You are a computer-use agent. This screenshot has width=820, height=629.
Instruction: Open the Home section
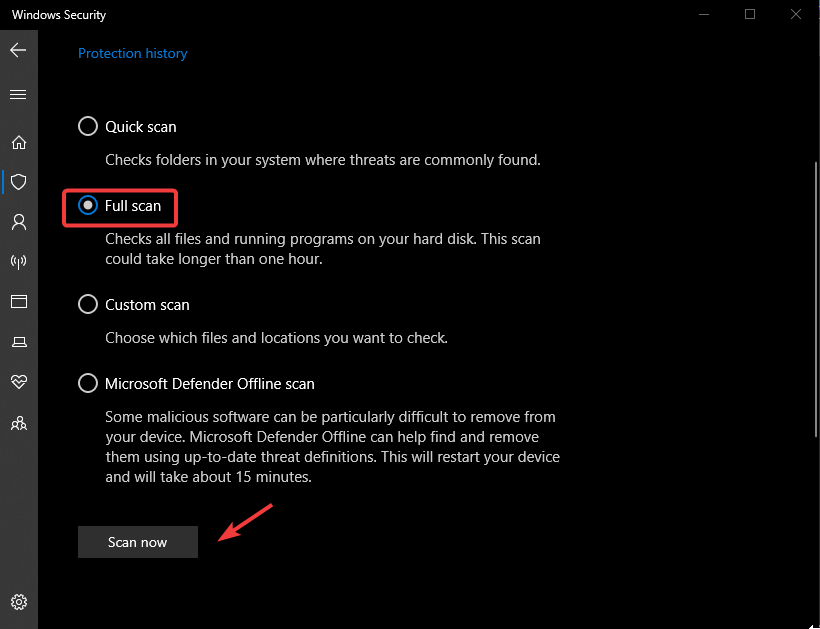18,142
